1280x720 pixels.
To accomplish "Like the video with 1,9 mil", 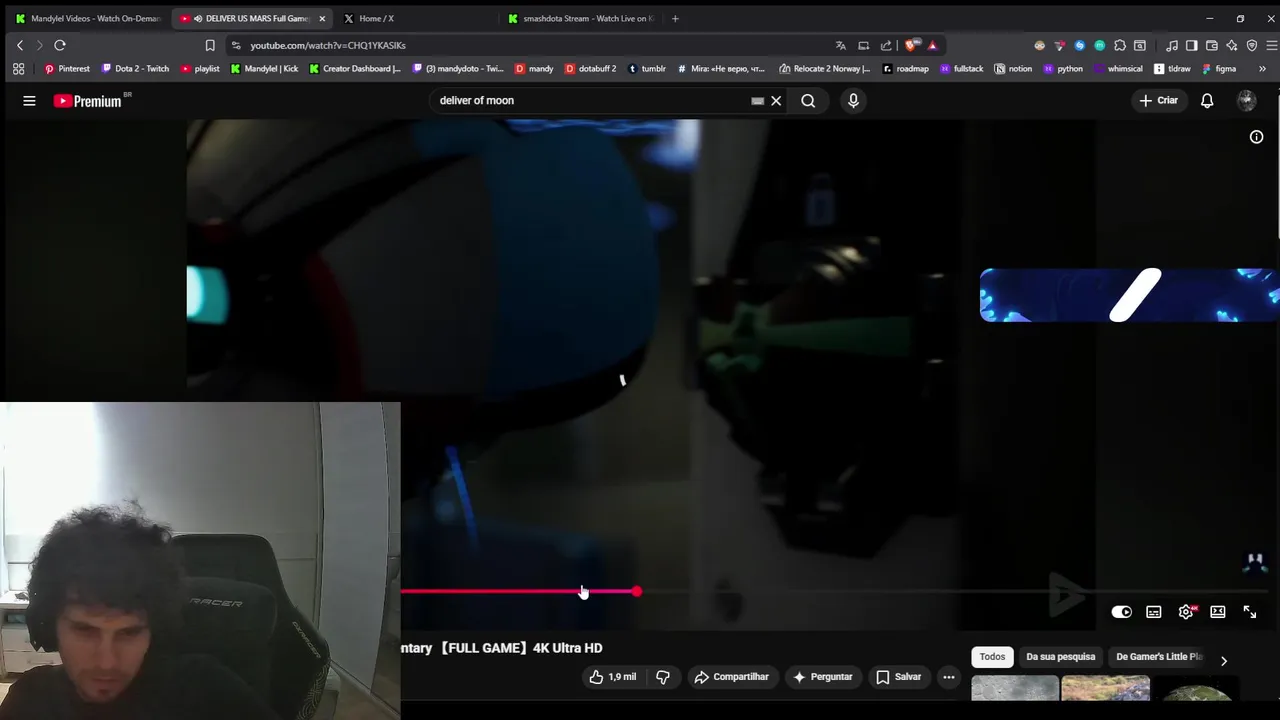I will pyautogui.click(x=612, y=677).
